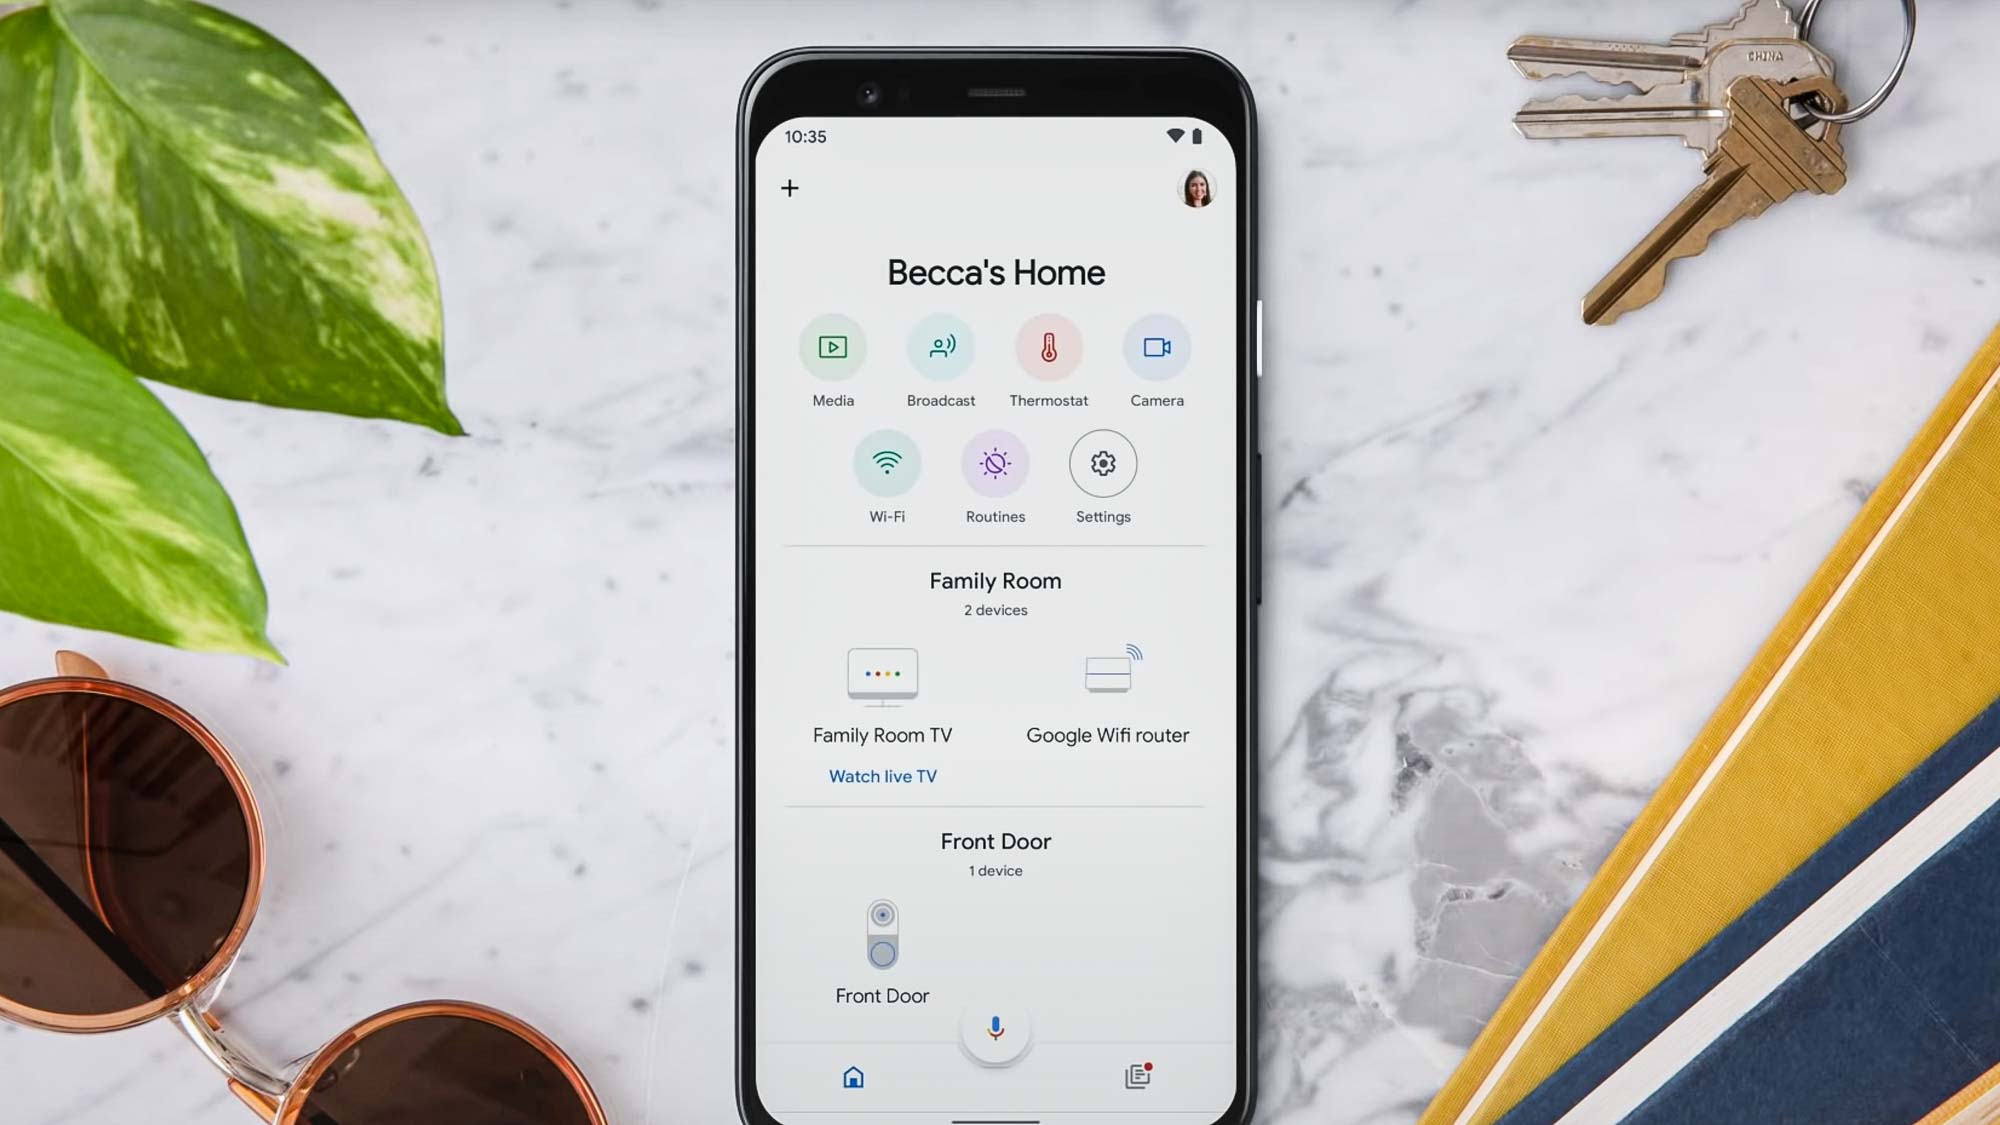The width and height of the screenshot is (2000, 1125).
Task: Click Watch live TV link
Action: [x=882, y=776]
